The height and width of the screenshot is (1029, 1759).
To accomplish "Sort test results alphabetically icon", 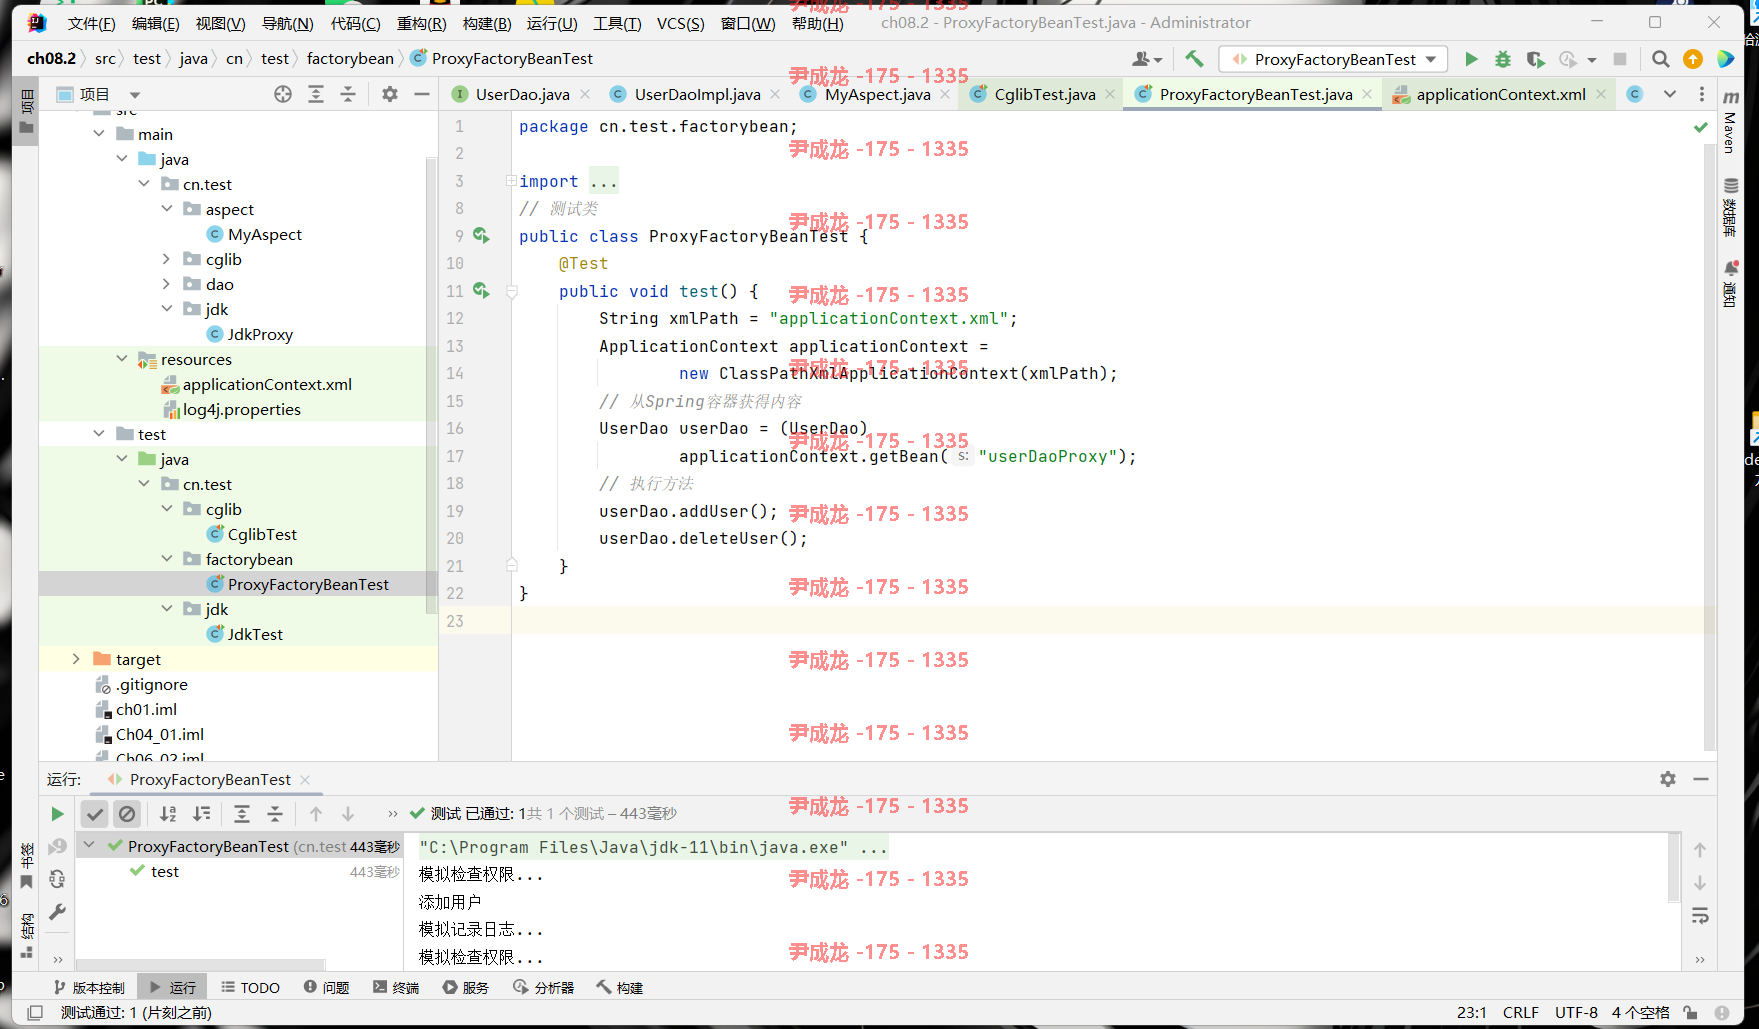I will tap(168, 814).
